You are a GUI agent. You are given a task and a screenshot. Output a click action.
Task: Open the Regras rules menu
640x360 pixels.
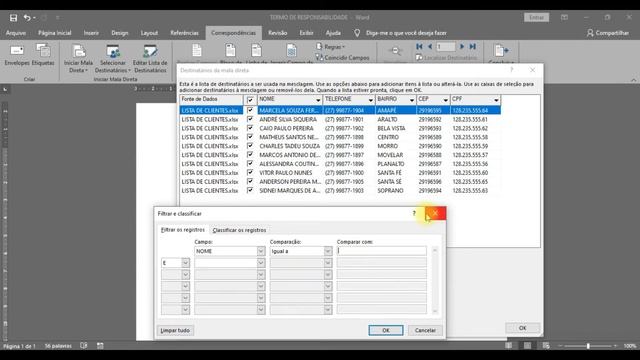(x=331, y=47)
